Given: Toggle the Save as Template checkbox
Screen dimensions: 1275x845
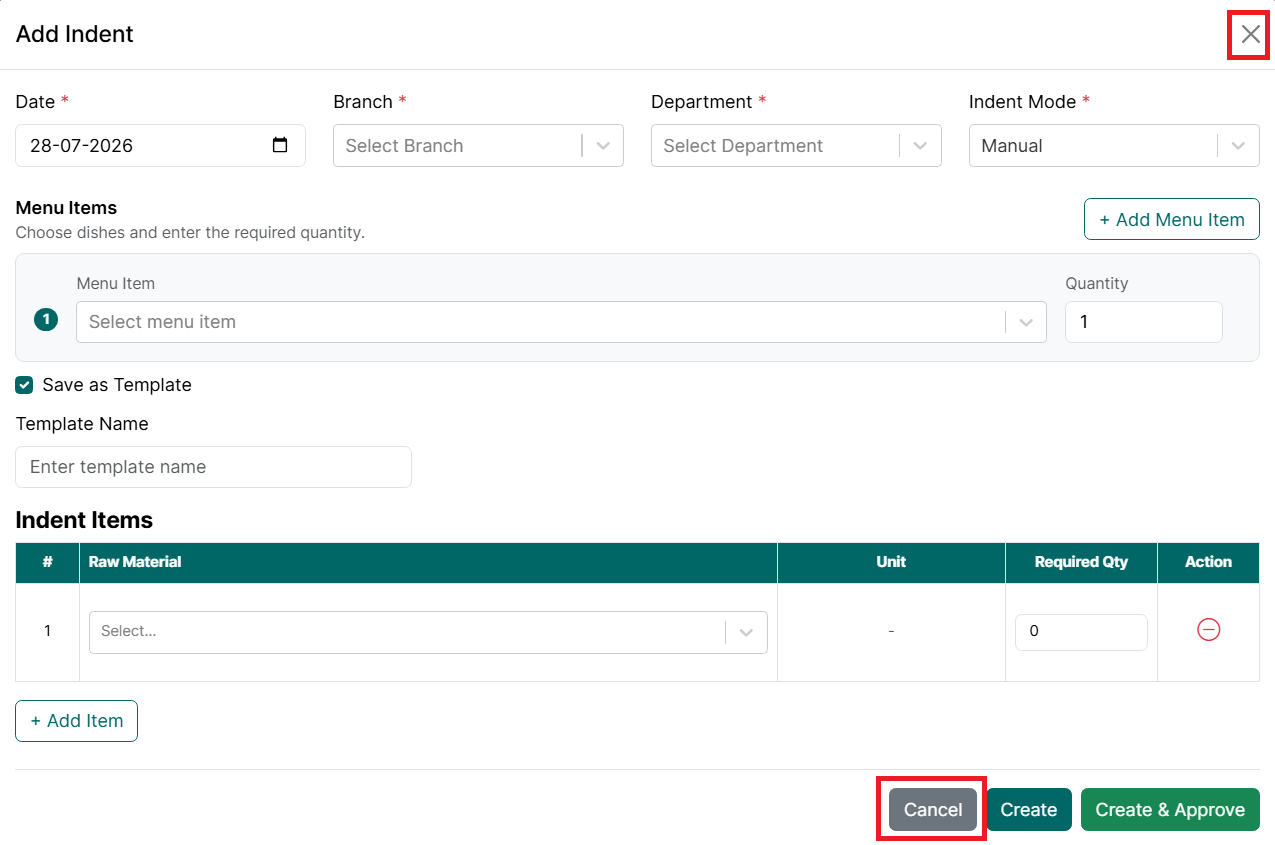Looking at the screenshot, I should point(24,385).
